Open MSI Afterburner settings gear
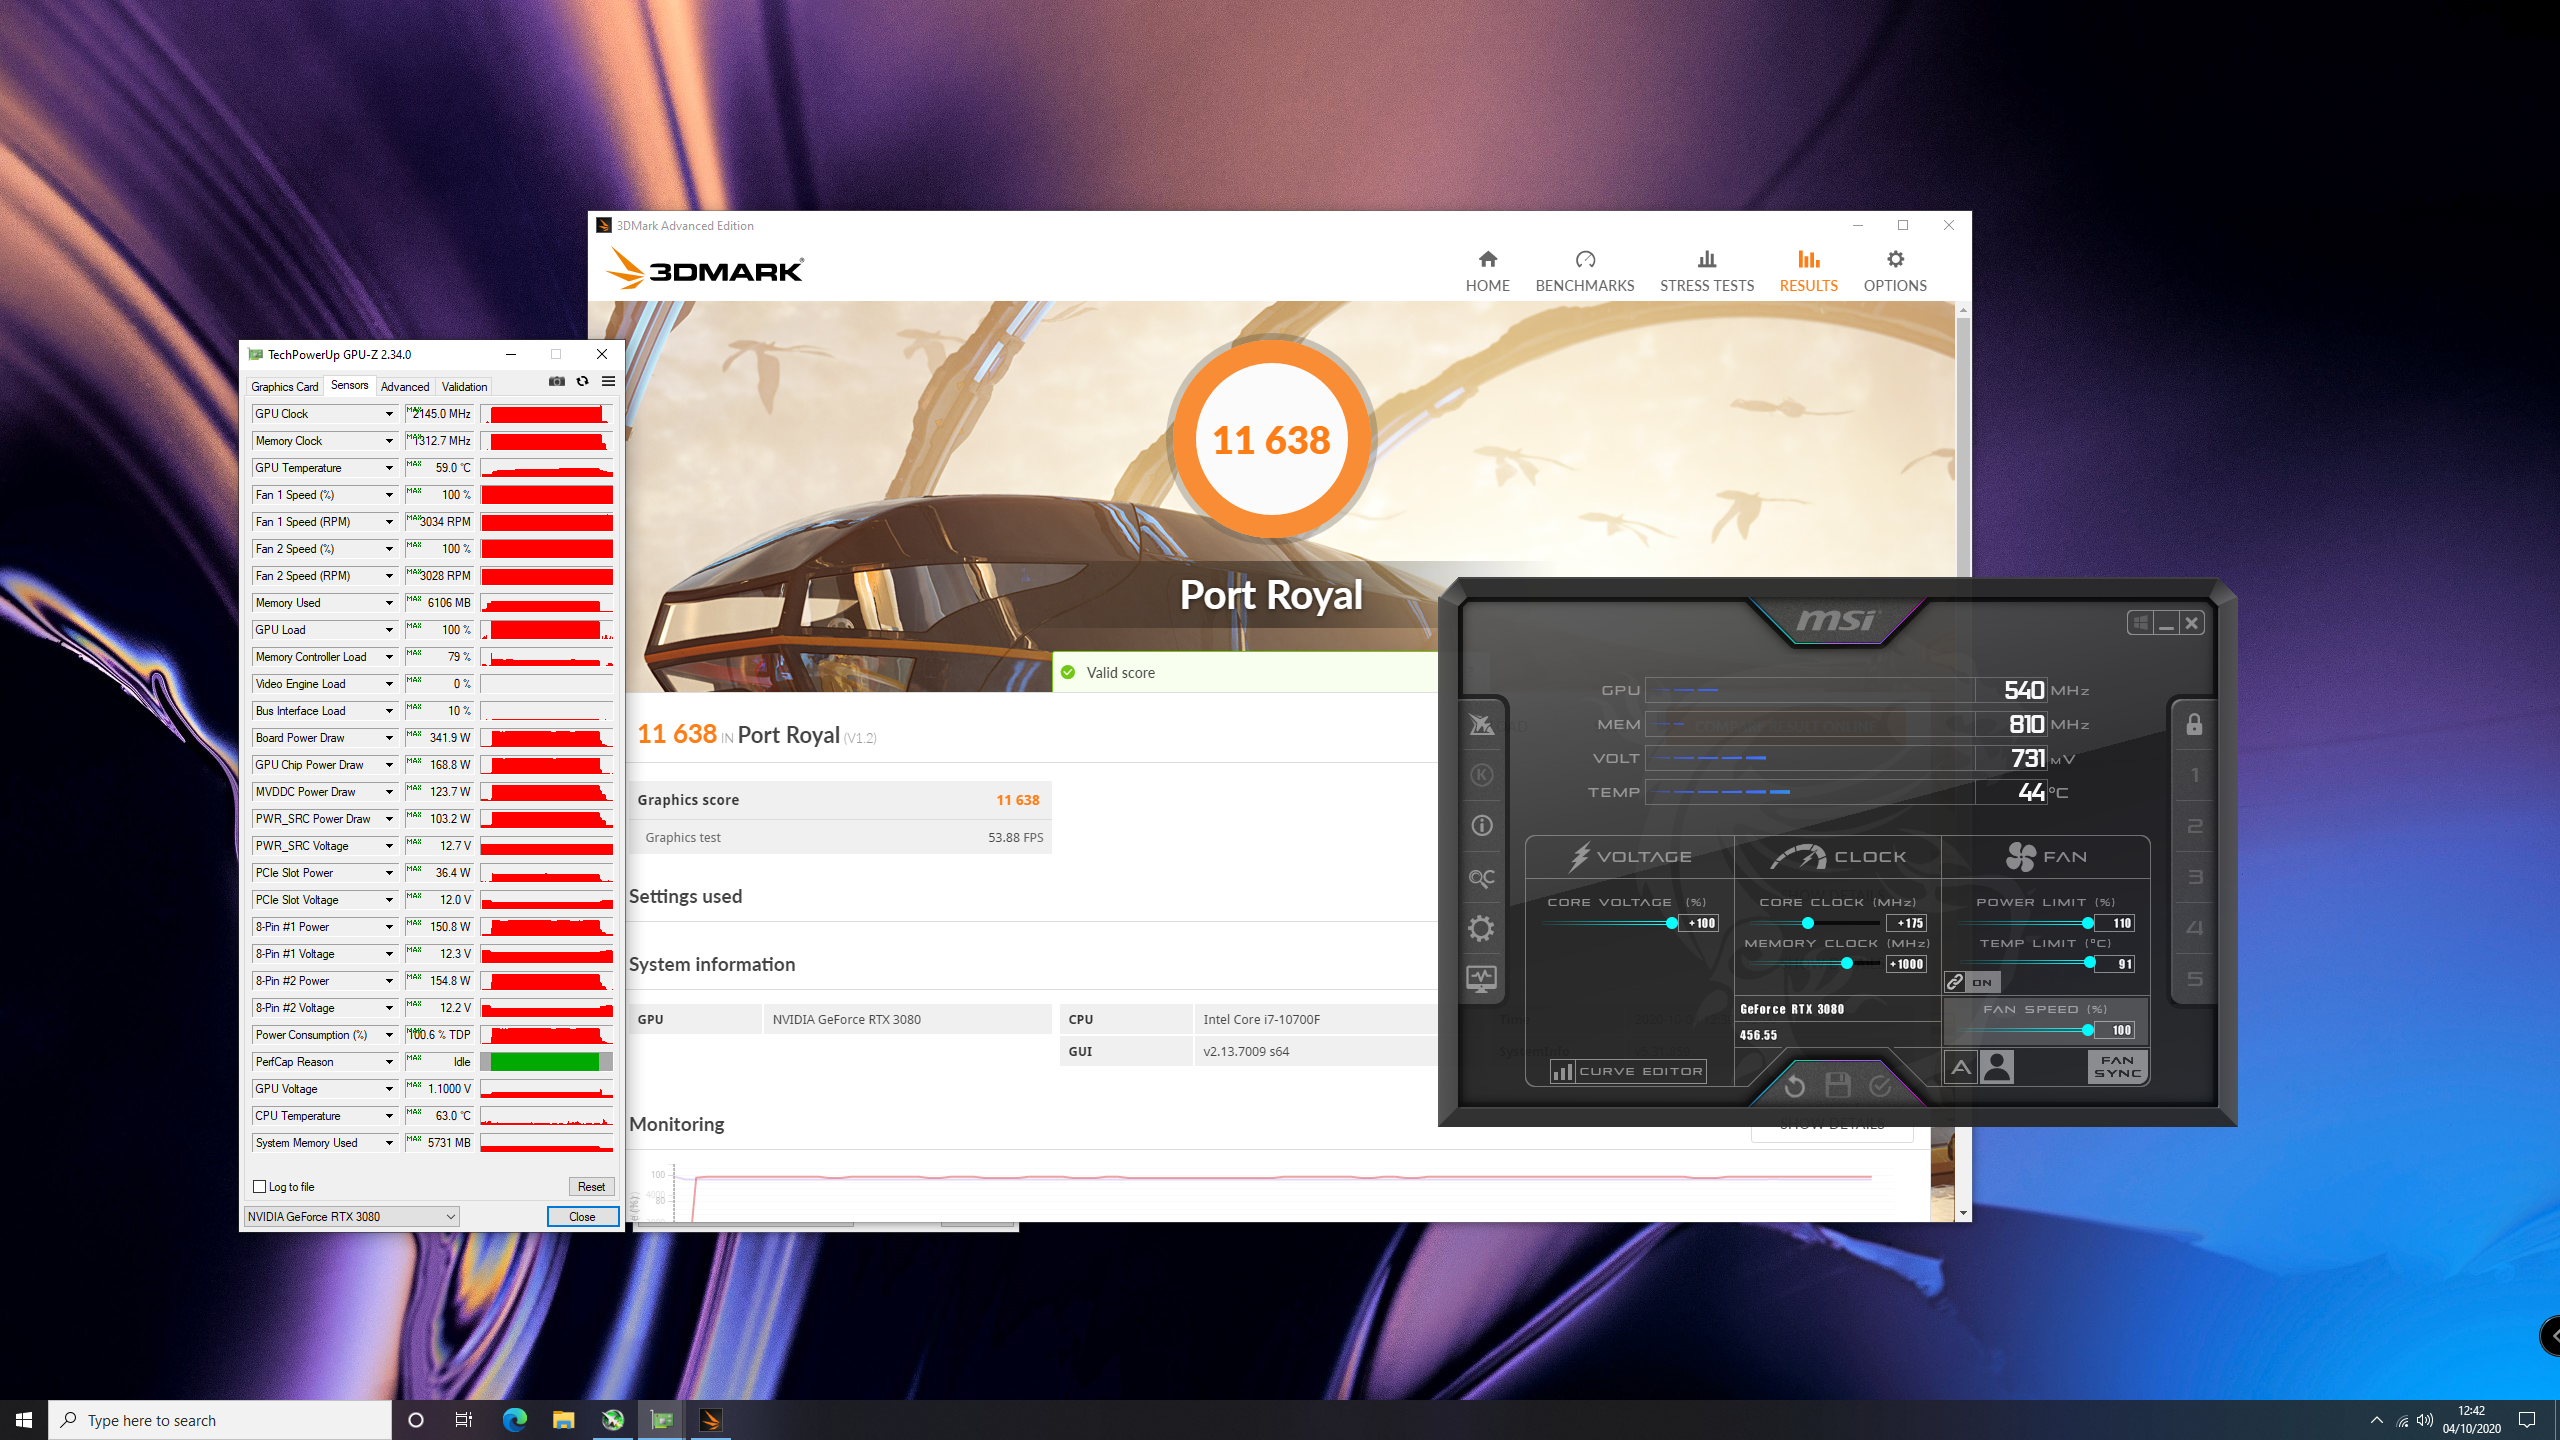The width and height of the screenshot is (2560, 1440). pyautogui.click(x=1481, y=928)
